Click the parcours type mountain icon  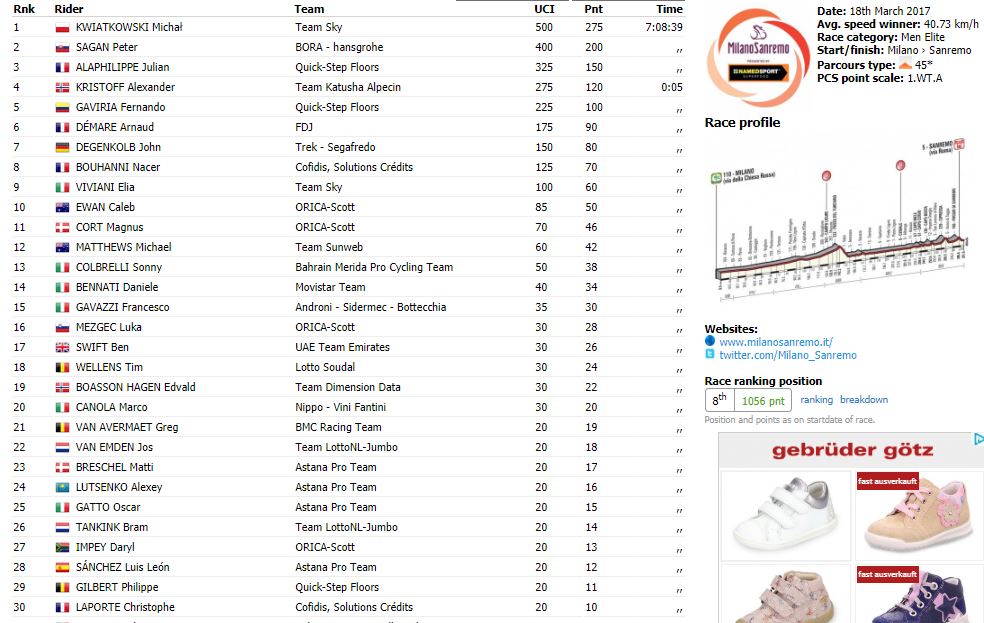[x=905, y=65]
